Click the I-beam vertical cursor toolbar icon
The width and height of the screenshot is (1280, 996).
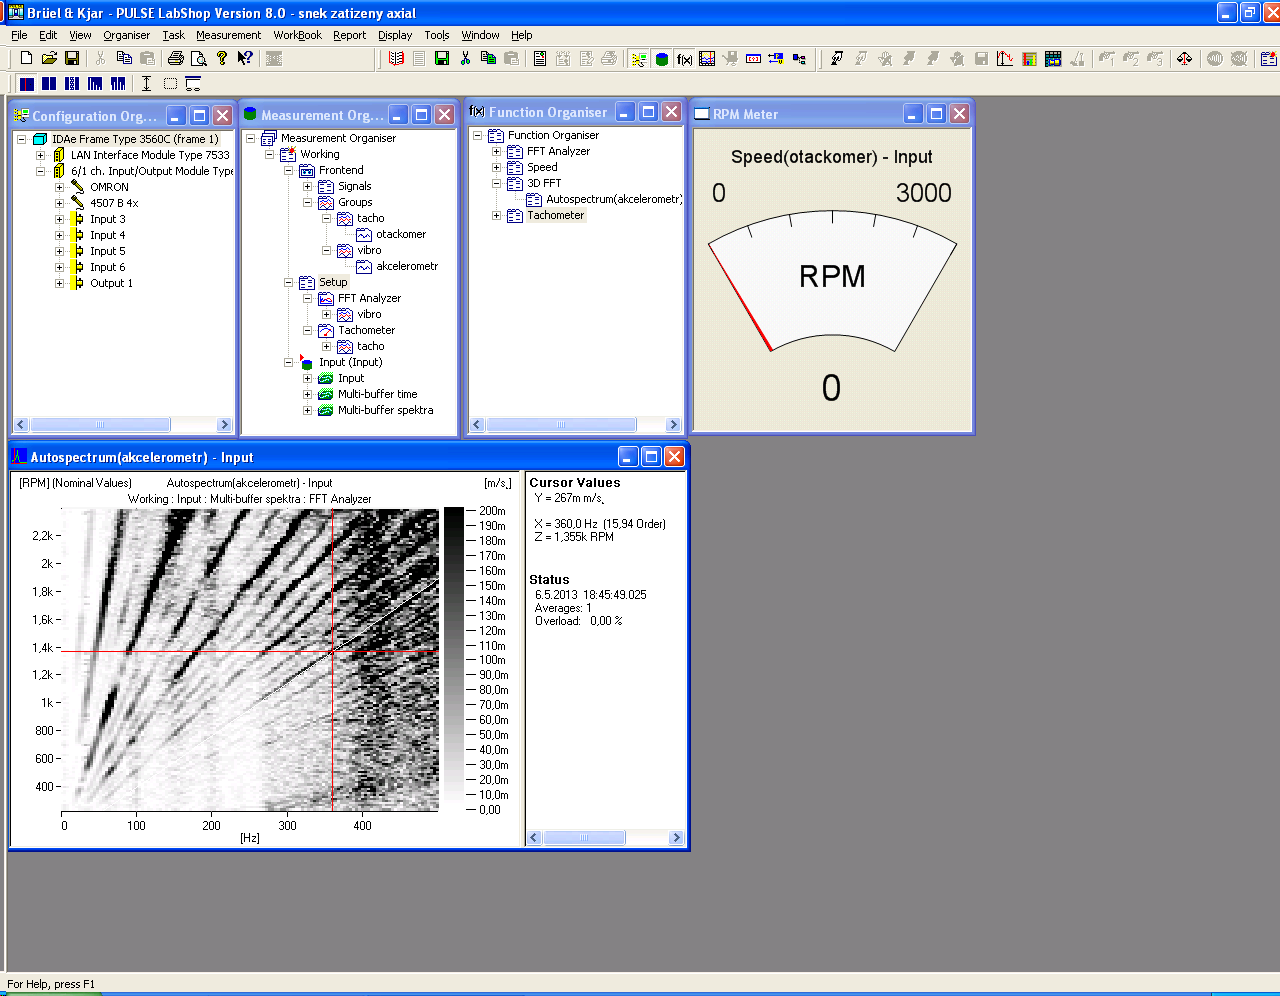point(146,84)
